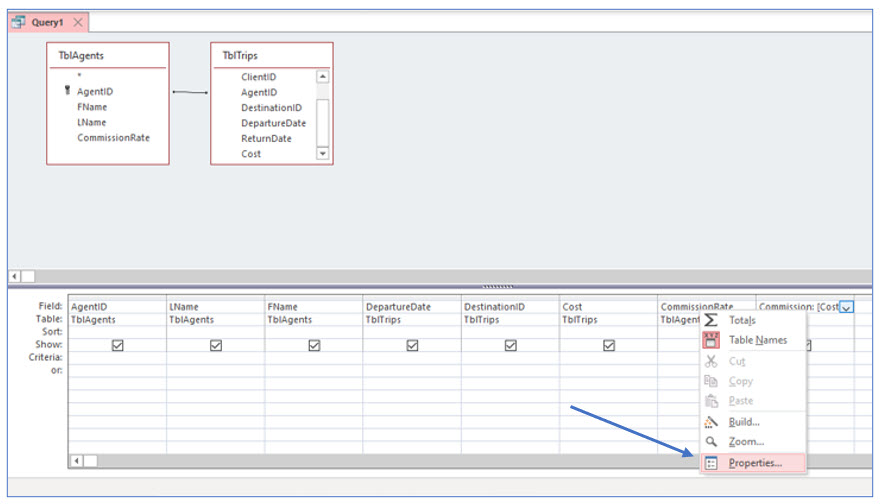Click the join line between the tables

click(190, 92)
